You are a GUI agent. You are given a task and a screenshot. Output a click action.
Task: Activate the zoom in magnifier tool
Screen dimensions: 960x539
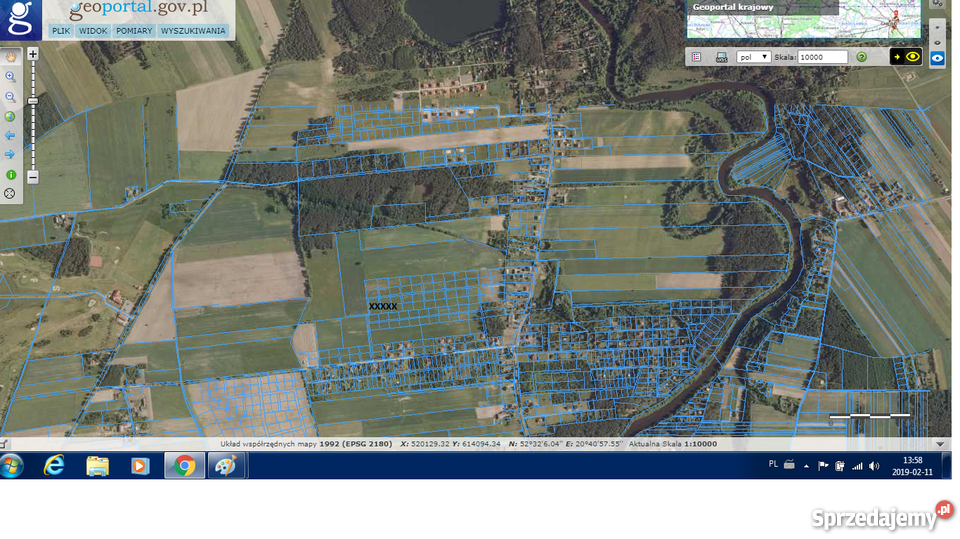(11, 76)
